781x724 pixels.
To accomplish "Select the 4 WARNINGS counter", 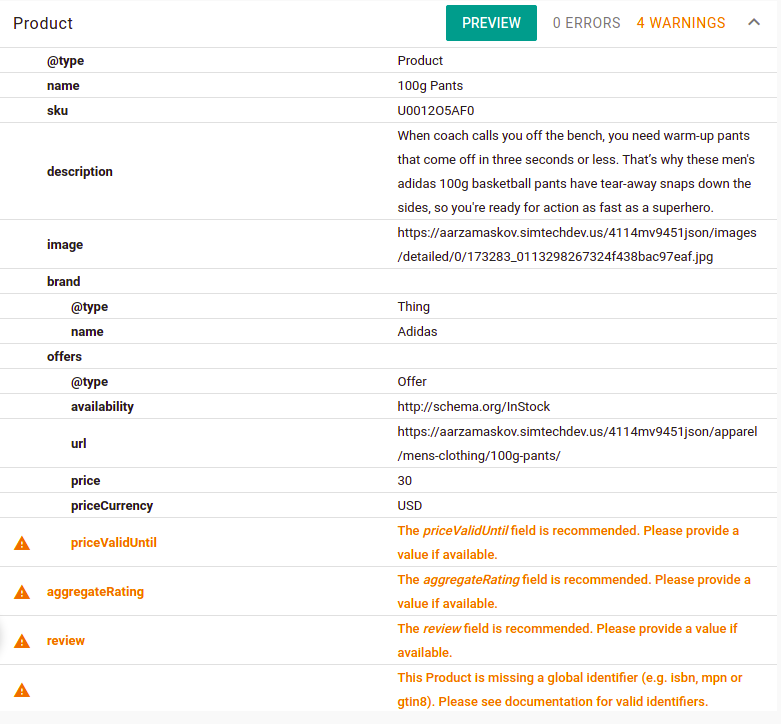I will pos(680,23).
